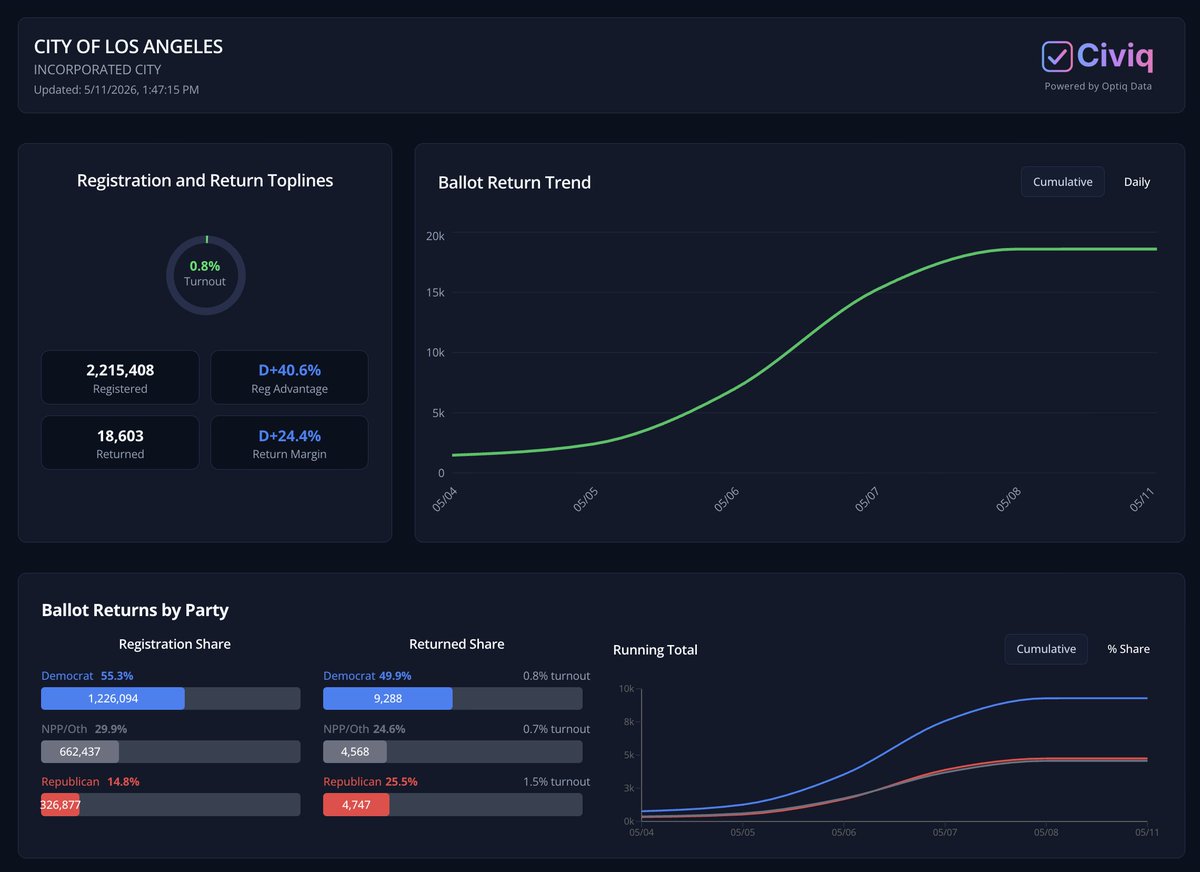Click the D+40.6% Reg Advantage card
Screen dimensions: 1200x872
coord(289,378)
